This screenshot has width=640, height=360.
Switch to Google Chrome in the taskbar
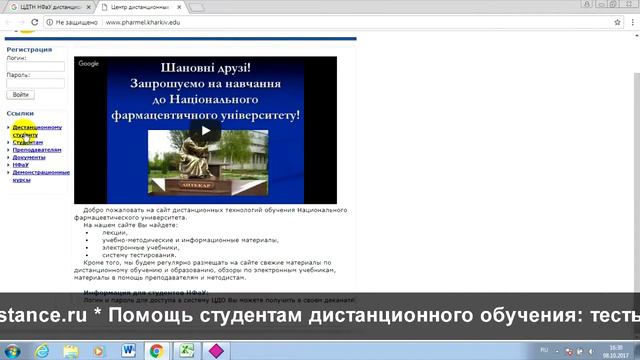[156, 351]
